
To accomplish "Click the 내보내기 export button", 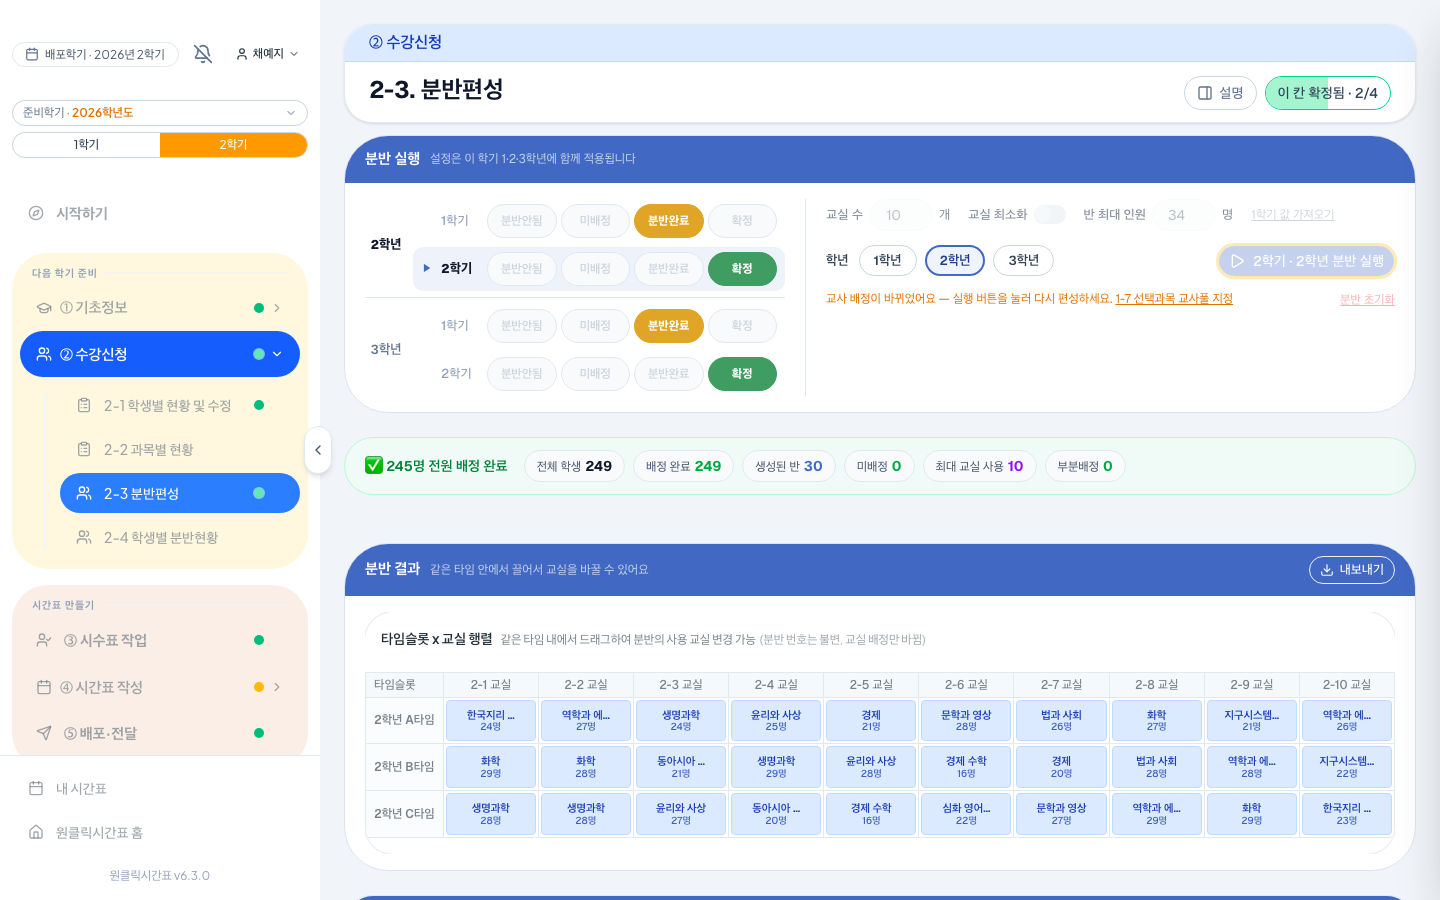I will click(x=1352, y=570).
